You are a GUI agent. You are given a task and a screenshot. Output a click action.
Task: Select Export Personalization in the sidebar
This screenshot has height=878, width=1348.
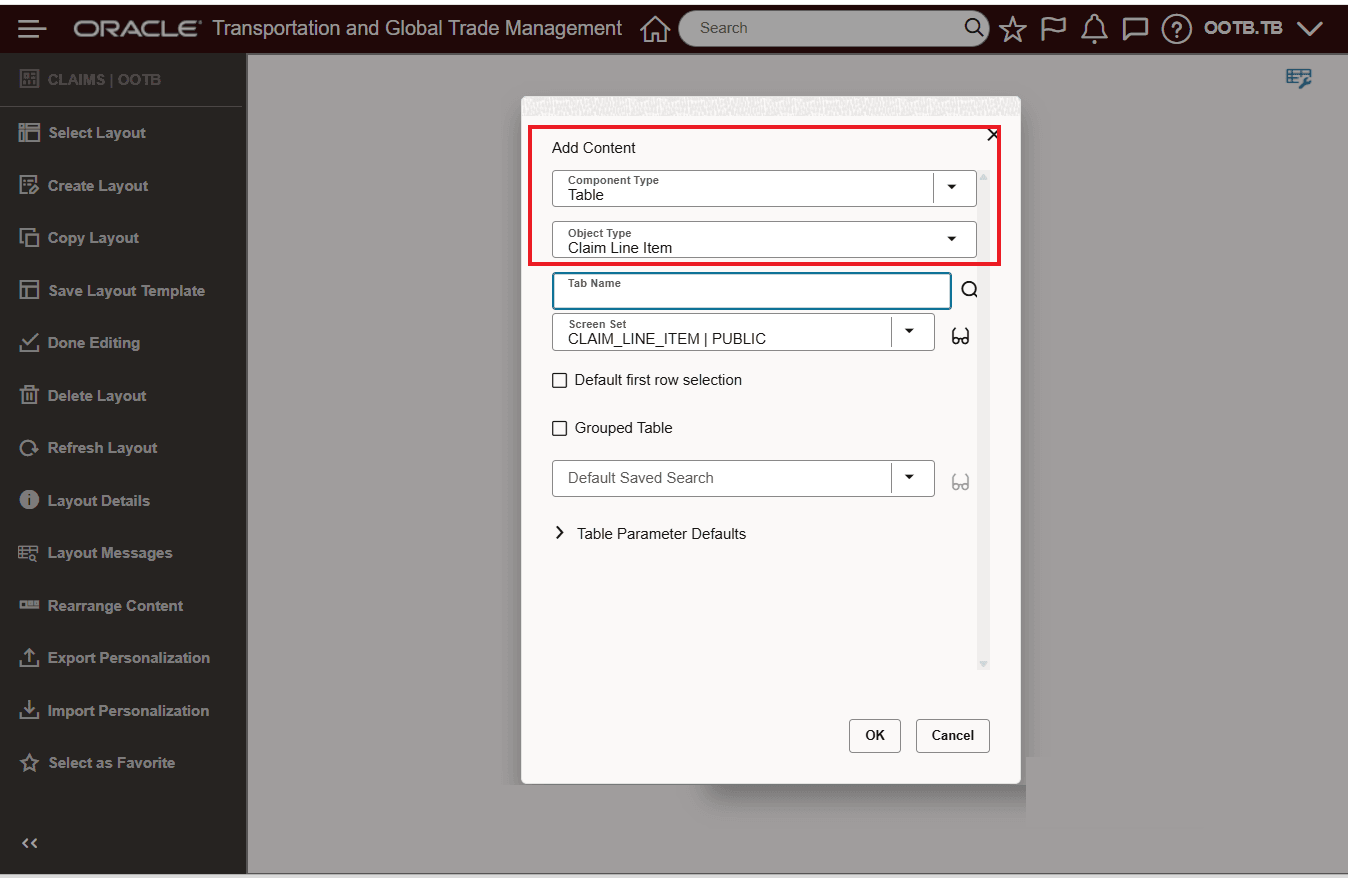point(128,657)
